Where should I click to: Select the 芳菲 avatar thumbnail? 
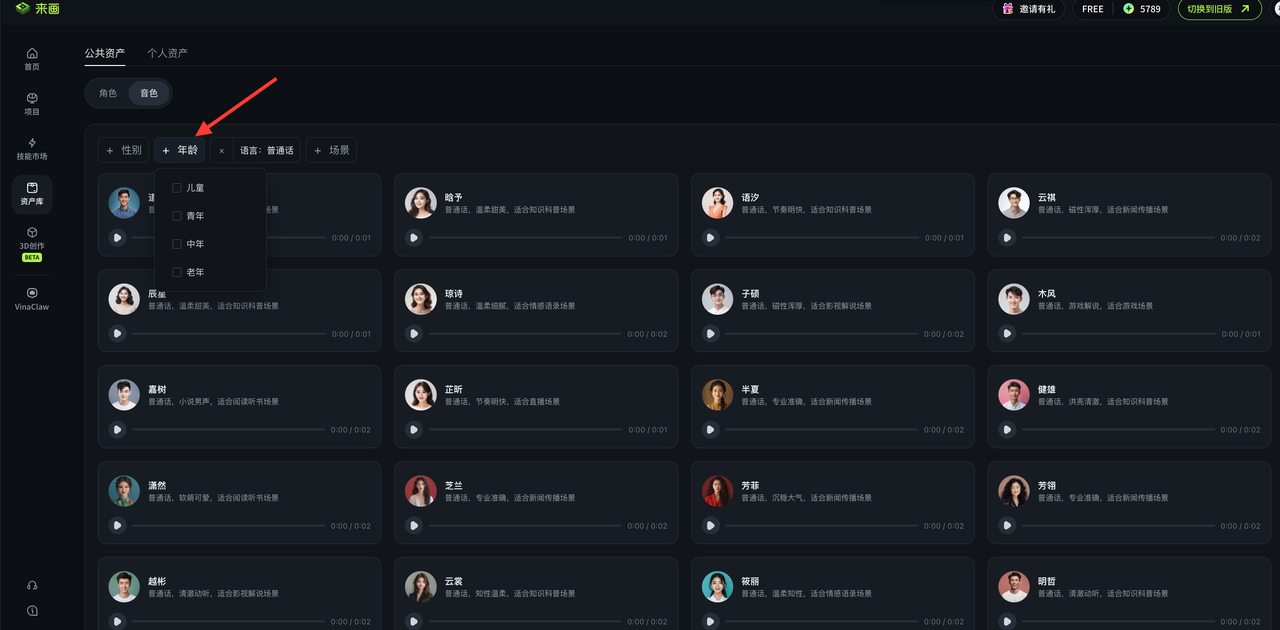[x=717, y=491]
